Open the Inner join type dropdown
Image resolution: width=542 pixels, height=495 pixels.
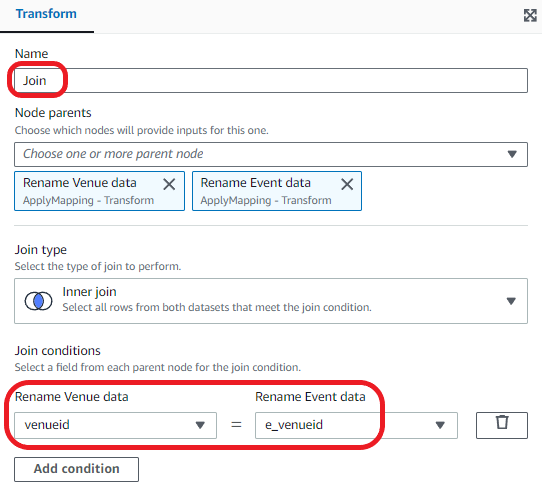click(x=271, y=301)
